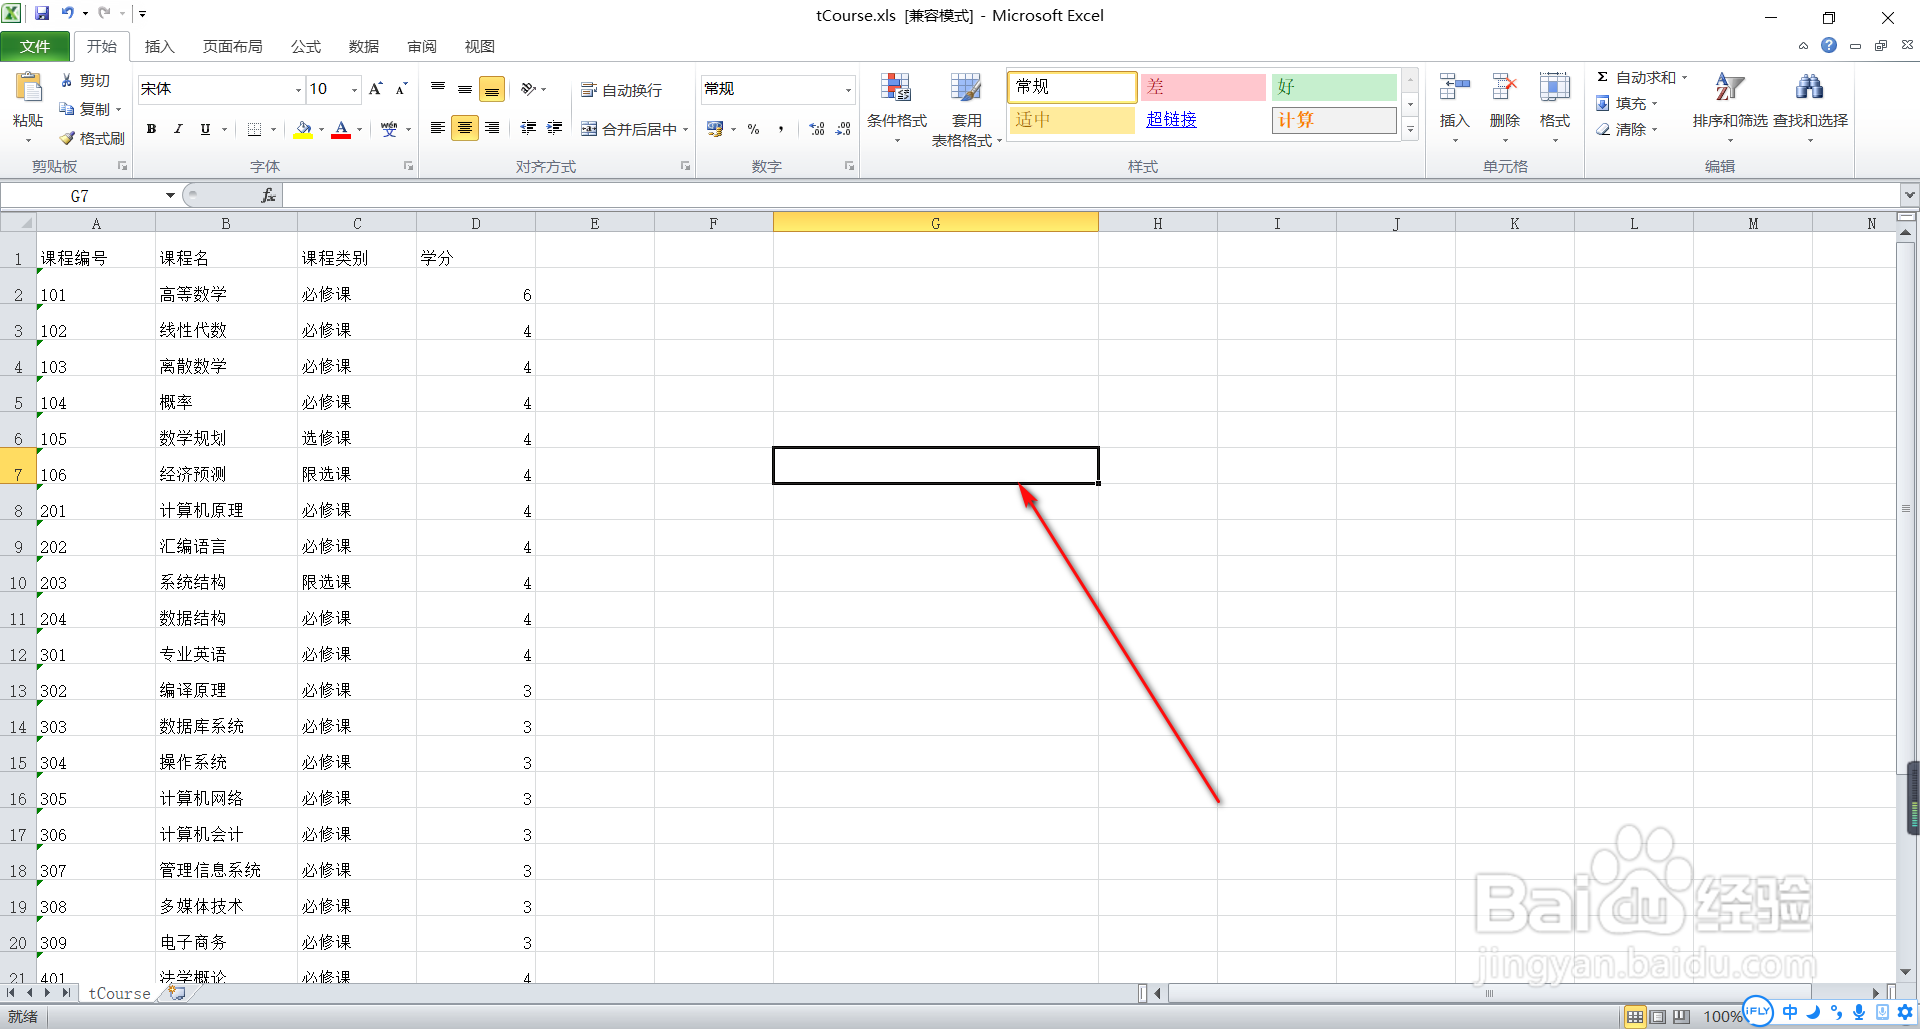Click the Cut (剪切) scissors icon
Viewport: 1920px width, 1029px height.
click(67, 80)
